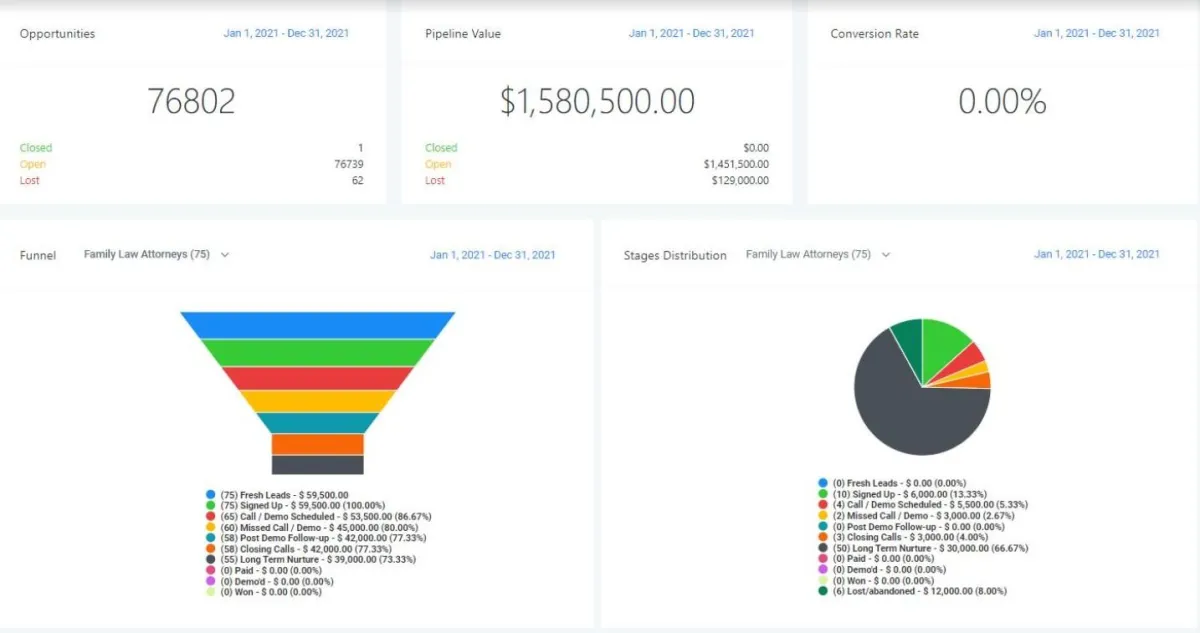Click the Lost label under Pipeline Value
This screenshot has height=633, width=1200.
click(x=435, y=180)
